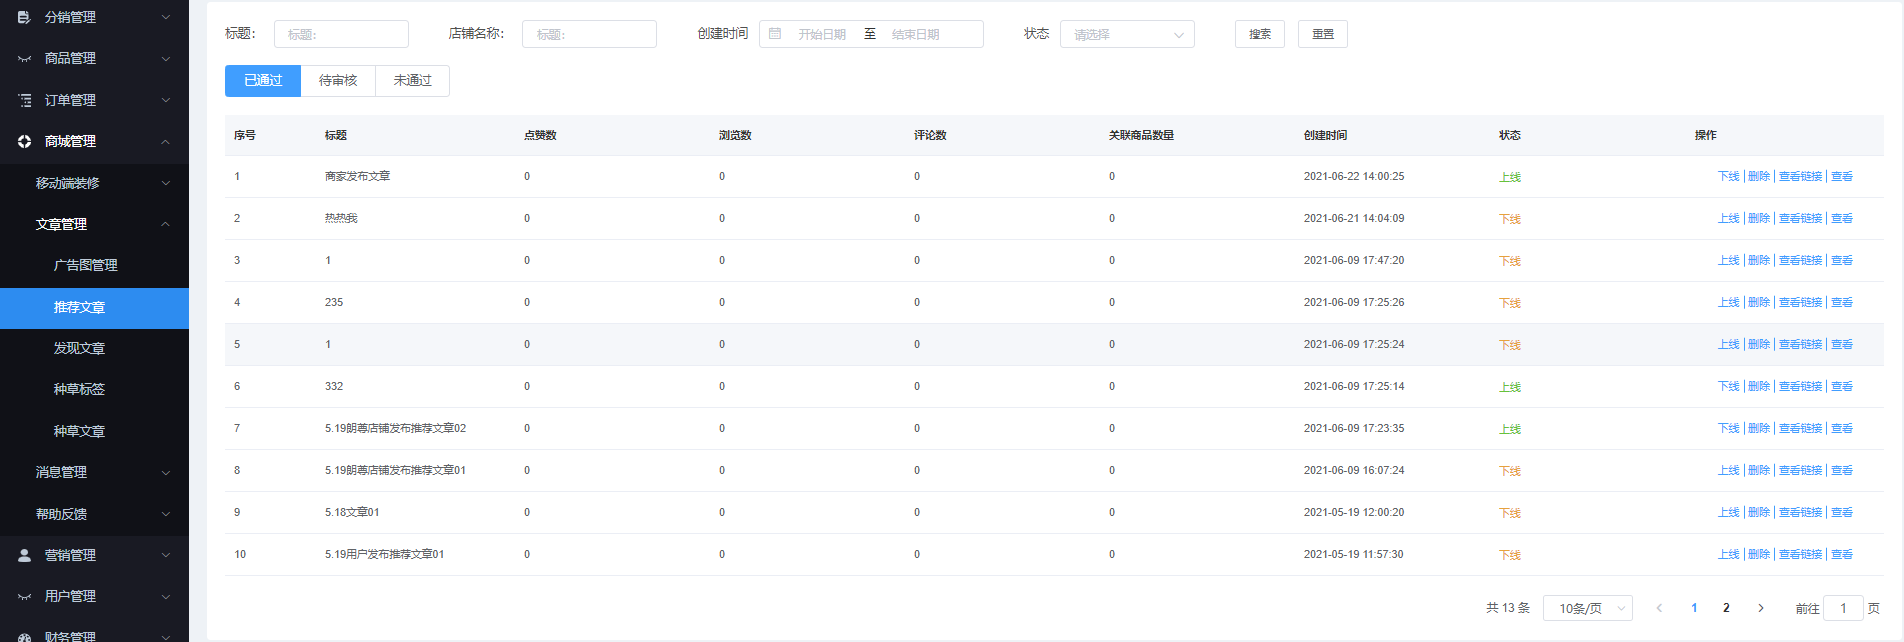This screenshot has width=1904, height=642.
Task: Switch to the 未通过 tab
Action: [x=412, y=81]
